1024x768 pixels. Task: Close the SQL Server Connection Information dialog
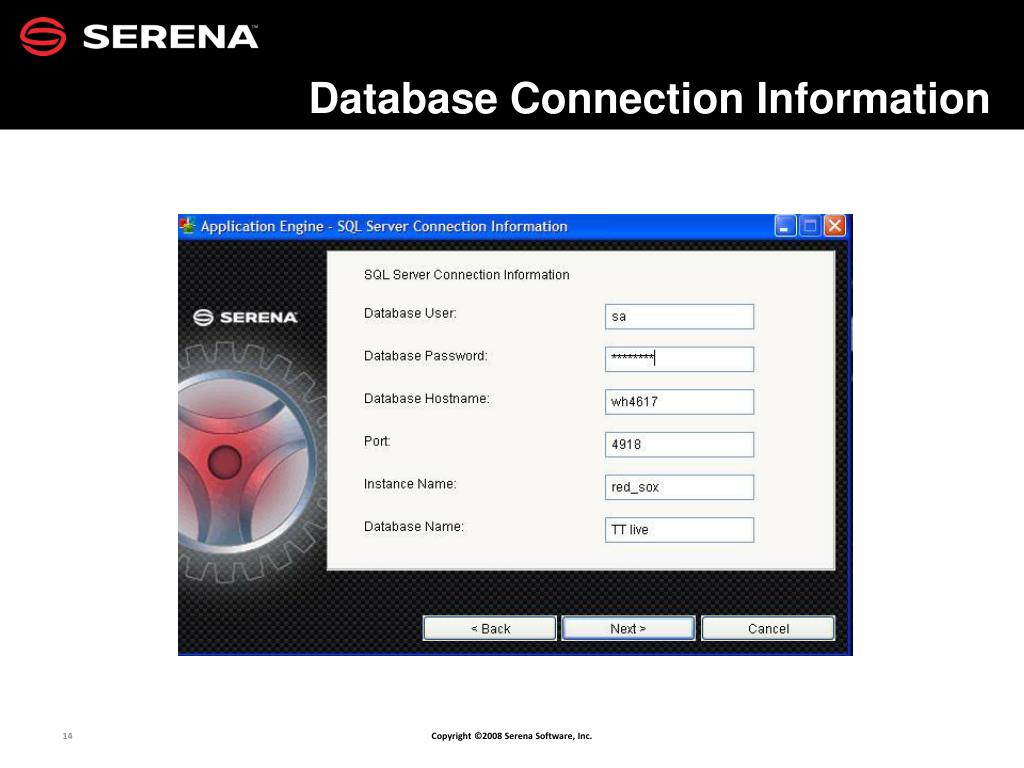coord(835,226)
